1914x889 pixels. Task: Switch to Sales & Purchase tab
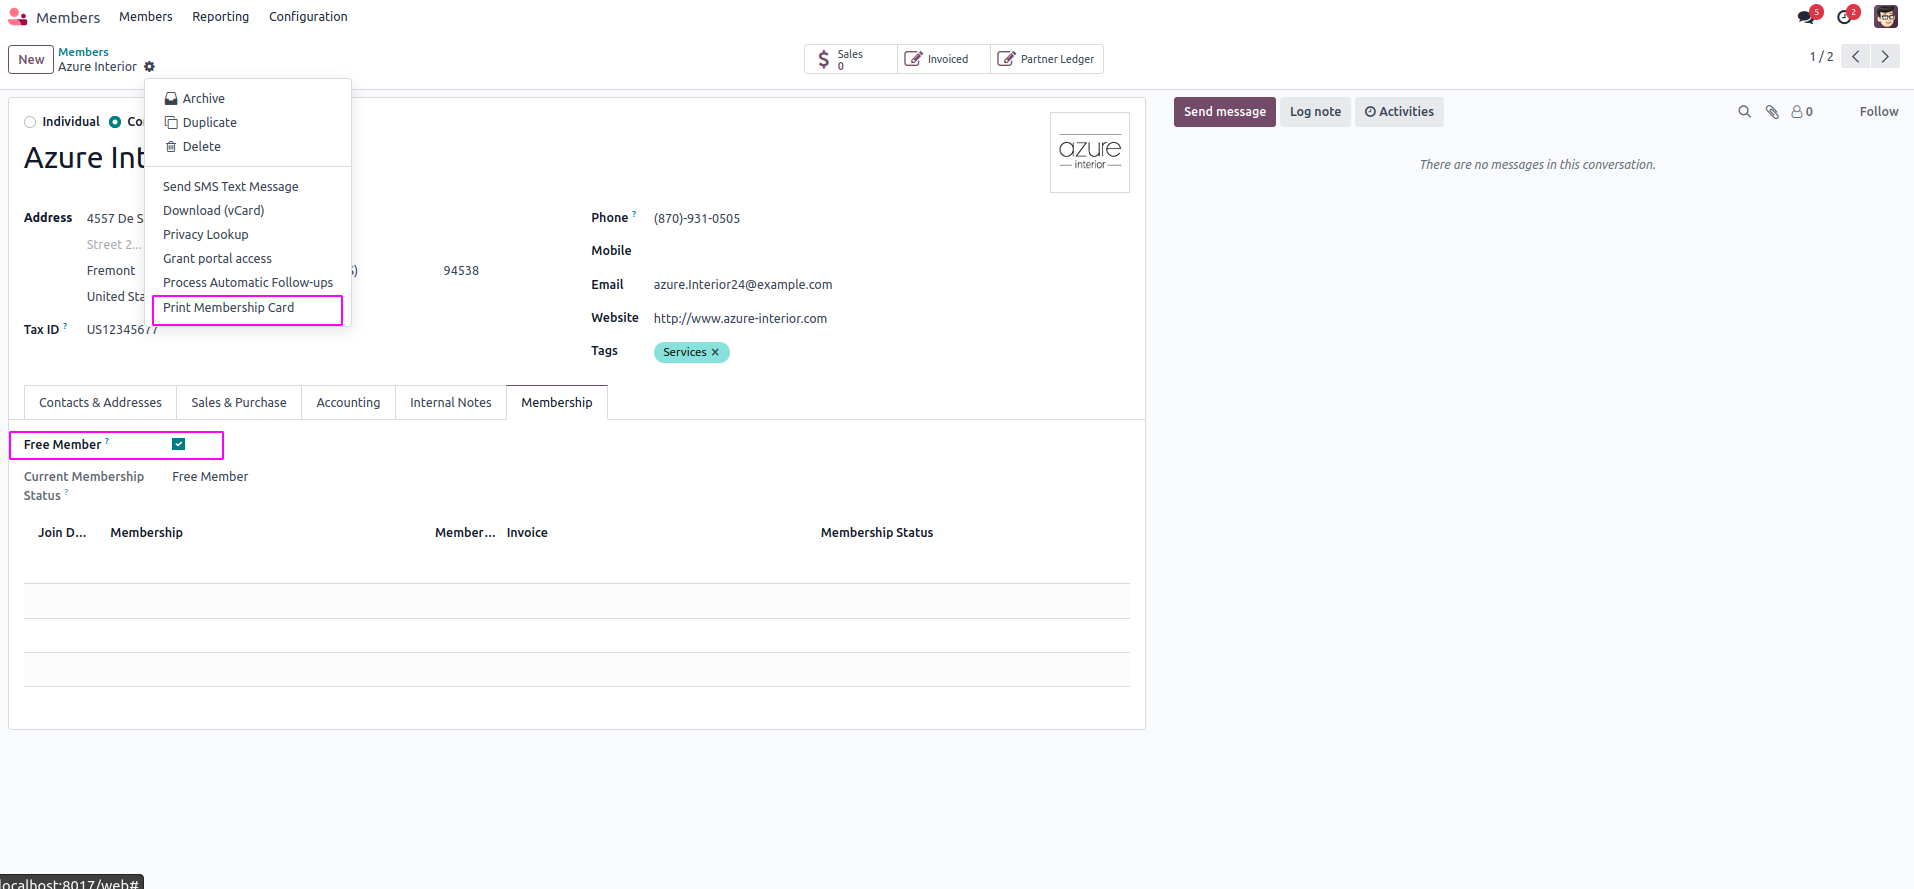239,402
